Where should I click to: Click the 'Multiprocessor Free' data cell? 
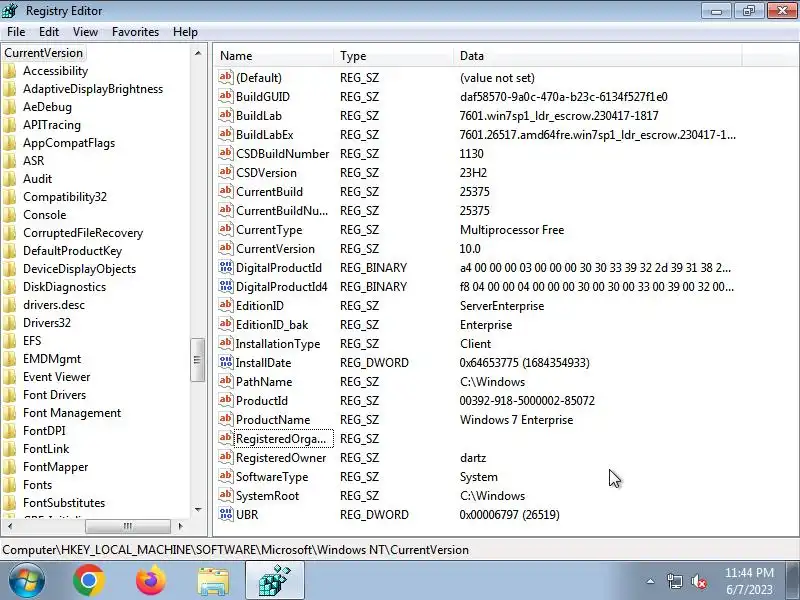[512, 230]
